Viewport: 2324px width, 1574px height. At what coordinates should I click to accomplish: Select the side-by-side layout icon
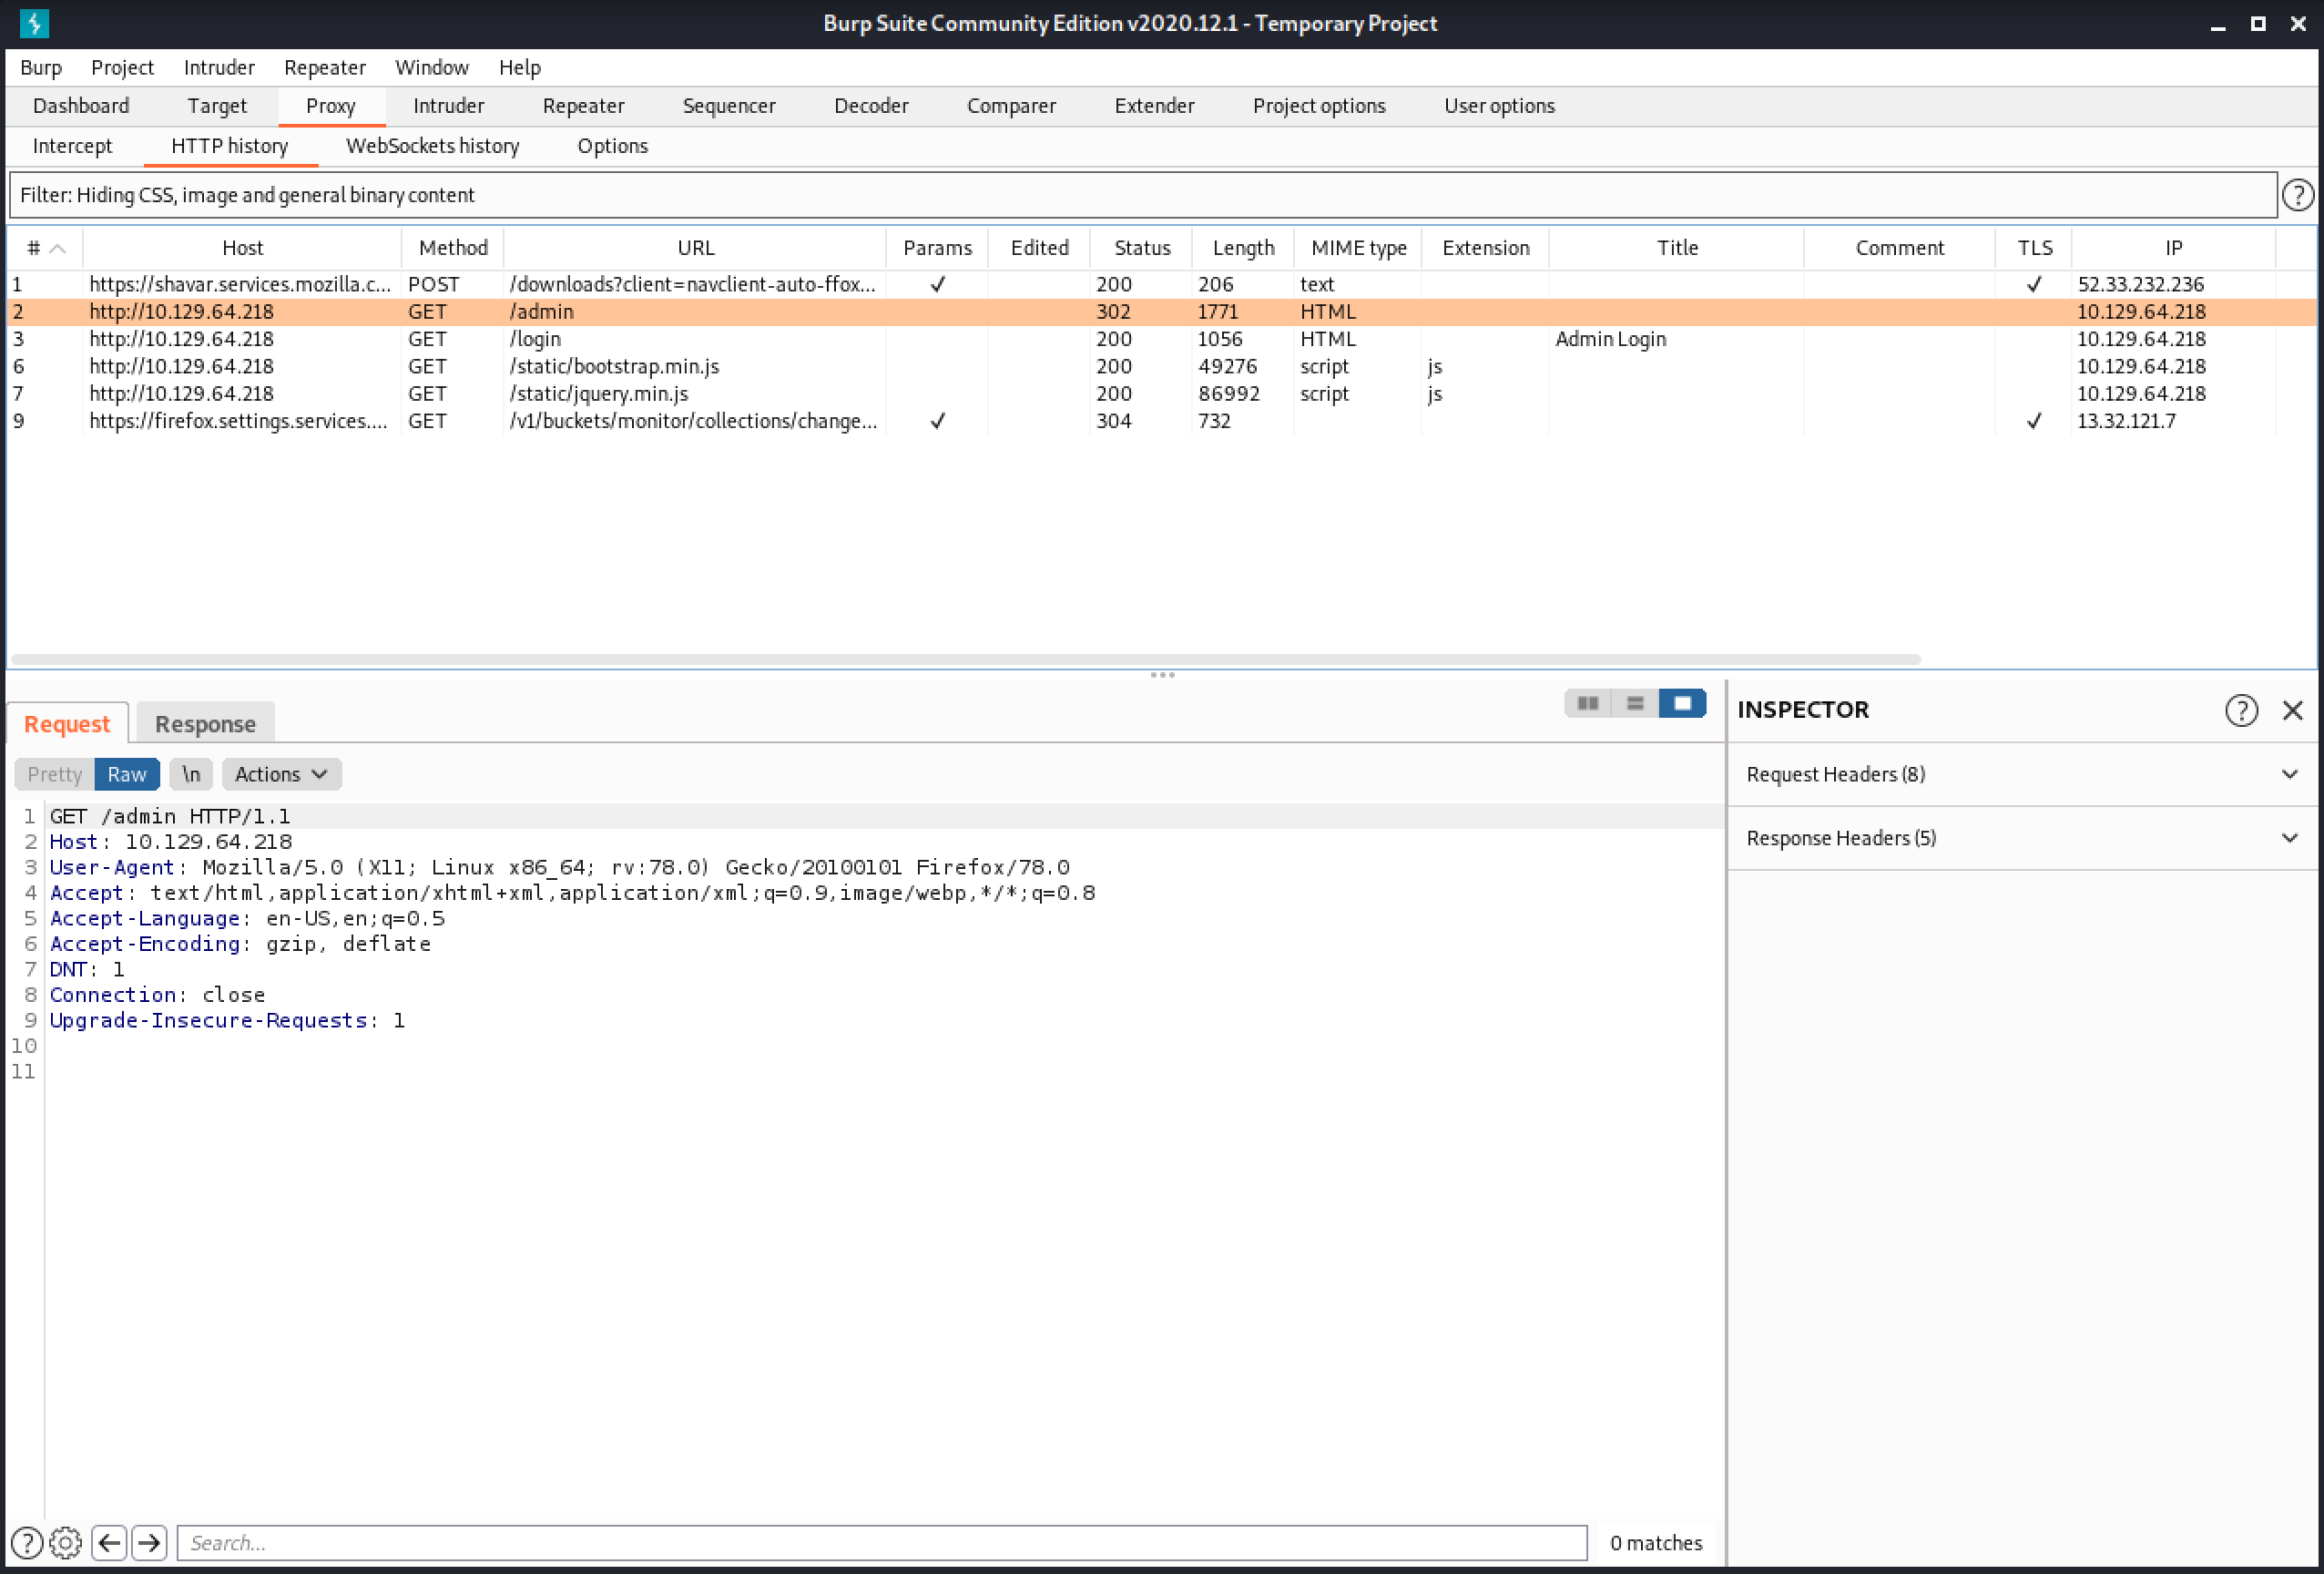[x=1587, y=703]
